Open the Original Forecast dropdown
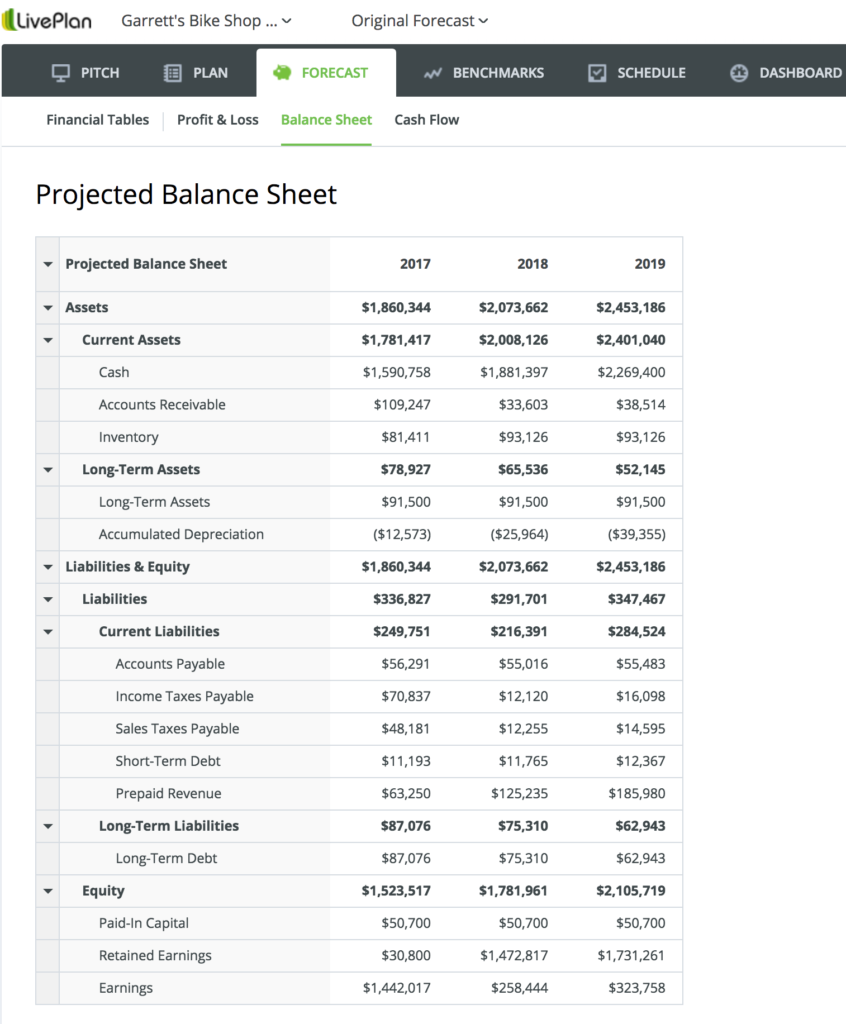Screen dimensions: 846x1024 click(418, 20)
